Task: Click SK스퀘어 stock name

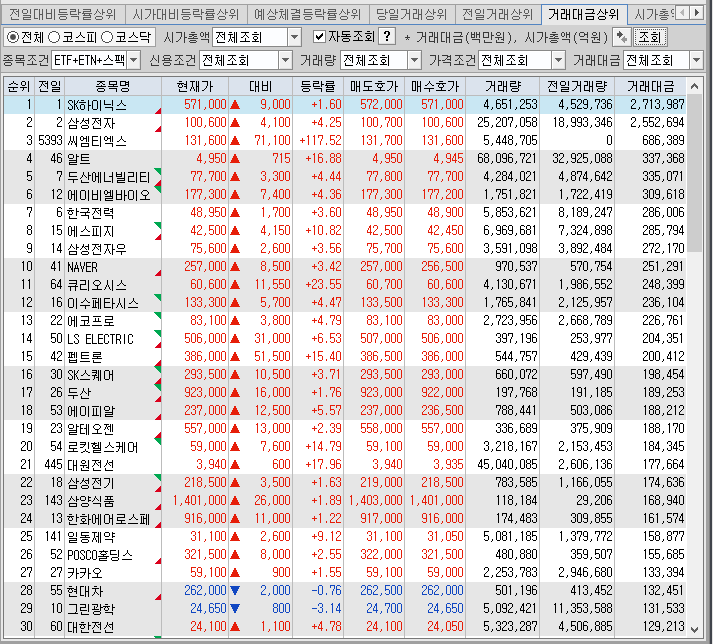Action: (90, 375)
